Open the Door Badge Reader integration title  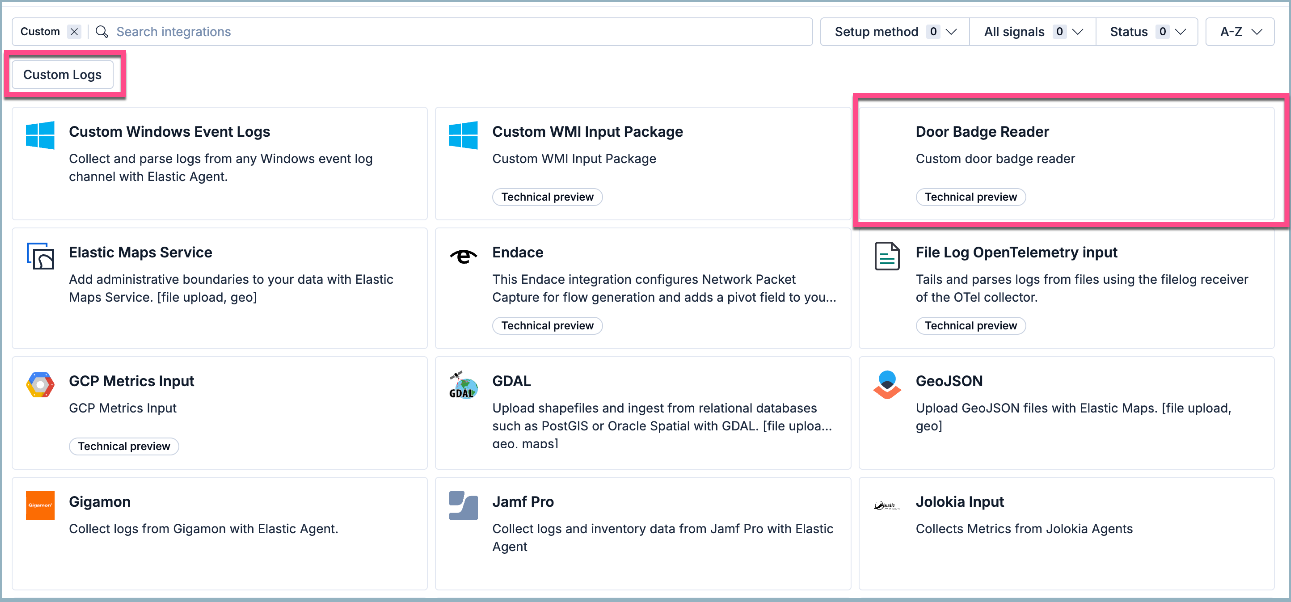point(983,132)
